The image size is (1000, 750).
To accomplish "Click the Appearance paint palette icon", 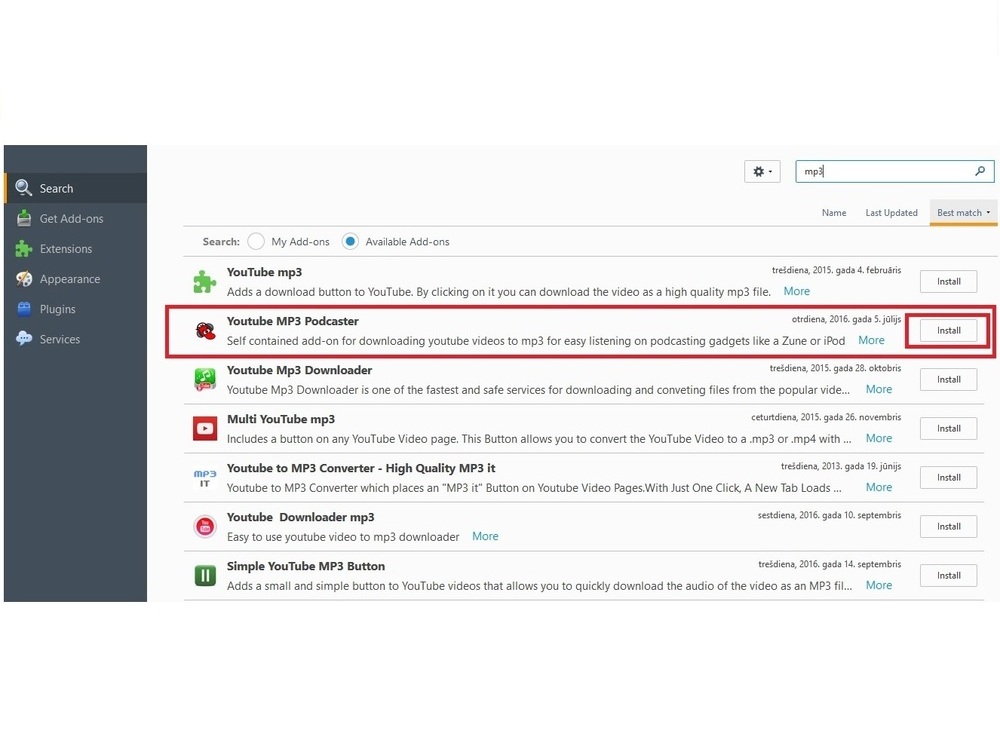I will 24,279.
